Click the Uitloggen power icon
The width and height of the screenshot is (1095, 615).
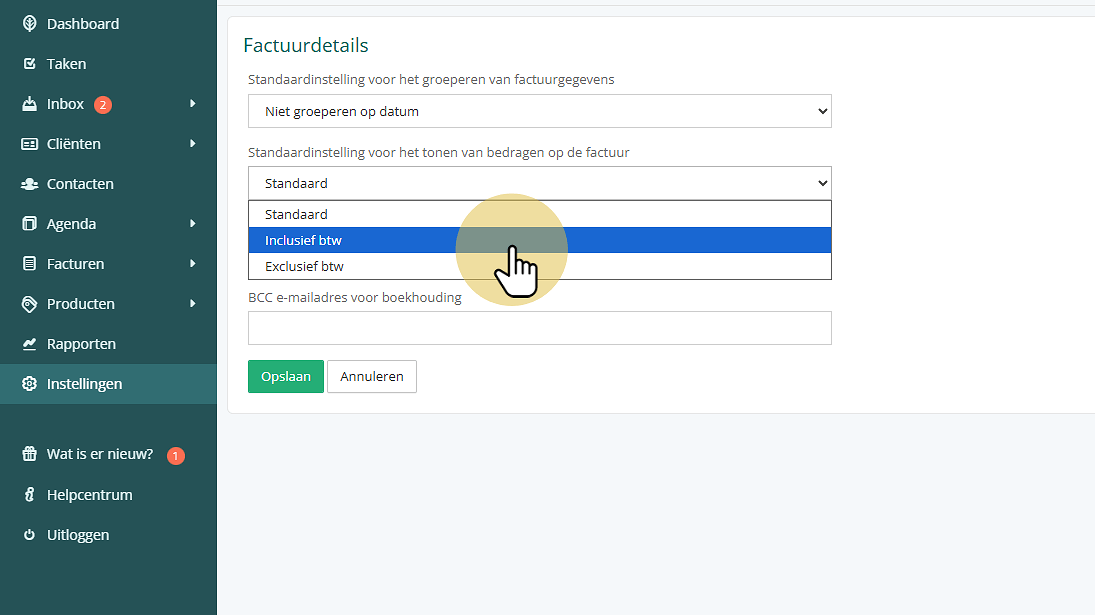pos(29,535)
